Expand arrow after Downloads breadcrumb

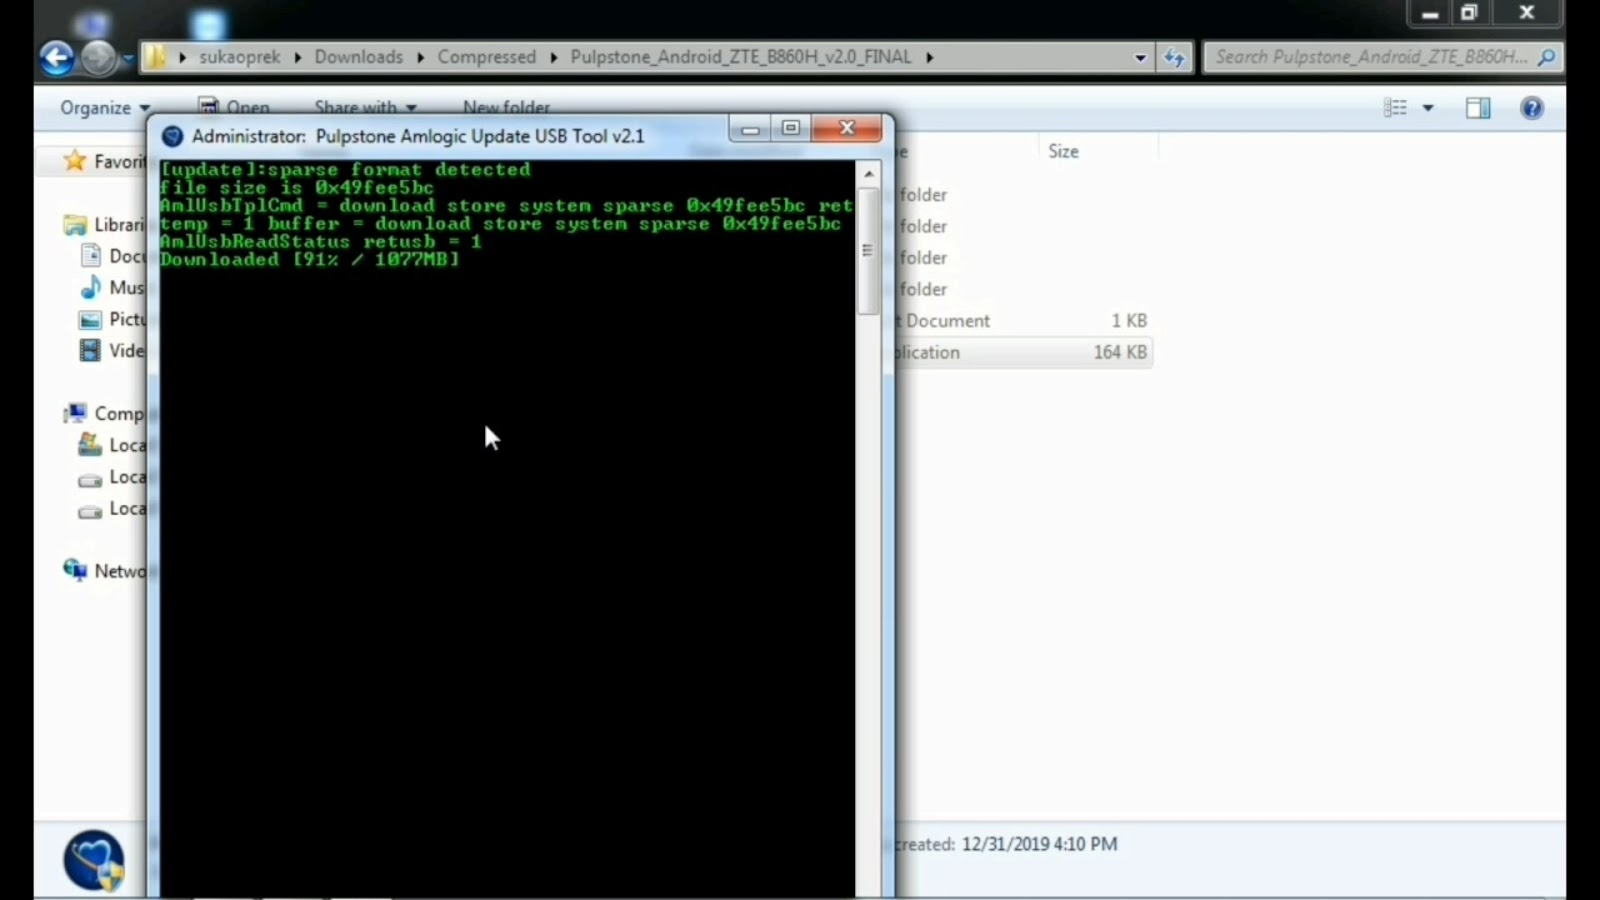[420, 57]
